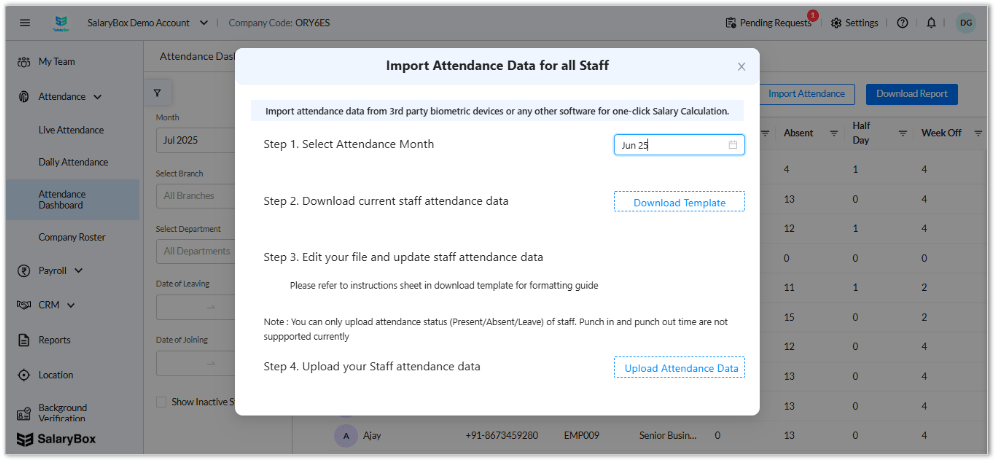Open the Pending Requests clipboard icon
Viewport: 995px width, 463px height.
731,23
